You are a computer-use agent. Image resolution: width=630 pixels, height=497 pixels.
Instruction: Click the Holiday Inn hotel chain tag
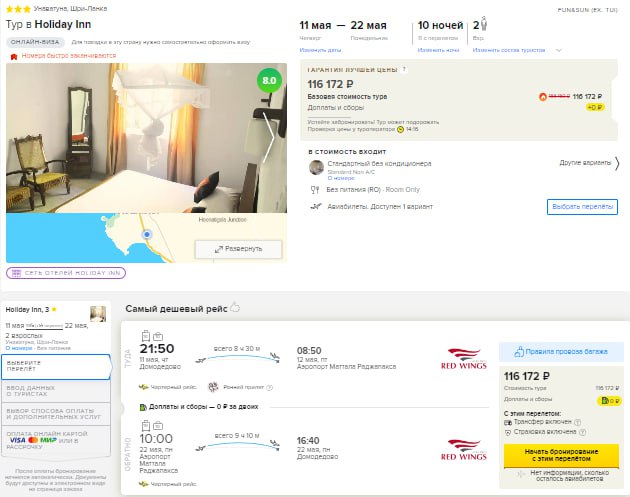66,273
